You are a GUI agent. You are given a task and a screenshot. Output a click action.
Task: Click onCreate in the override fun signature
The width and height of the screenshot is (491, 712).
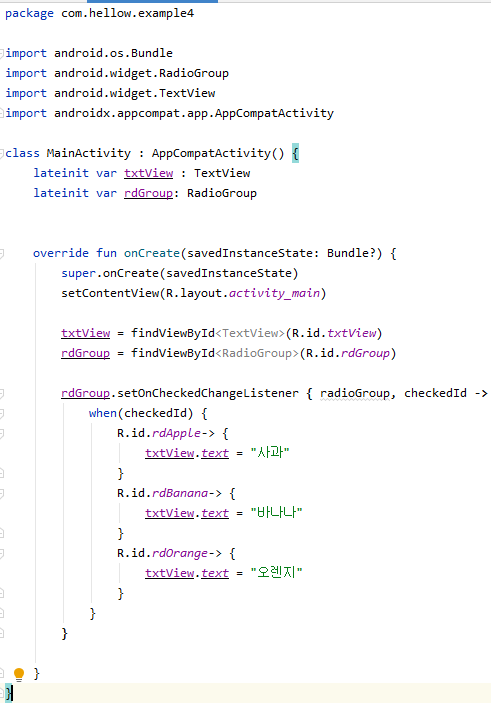pos(152,253)
